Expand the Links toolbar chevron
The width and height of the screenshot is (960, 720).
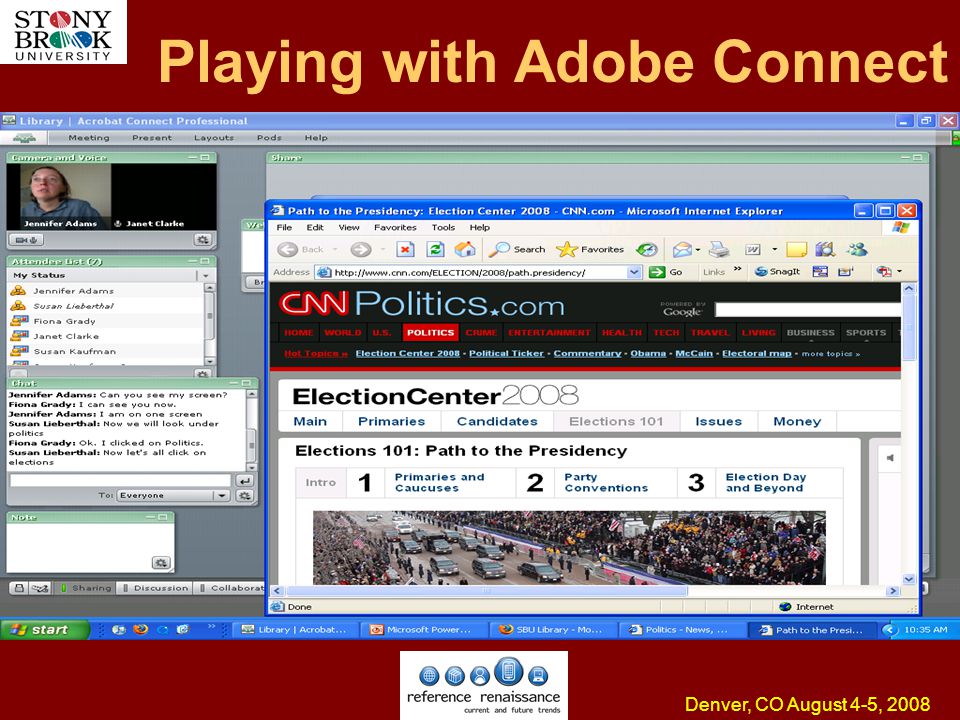pos(738,269)
